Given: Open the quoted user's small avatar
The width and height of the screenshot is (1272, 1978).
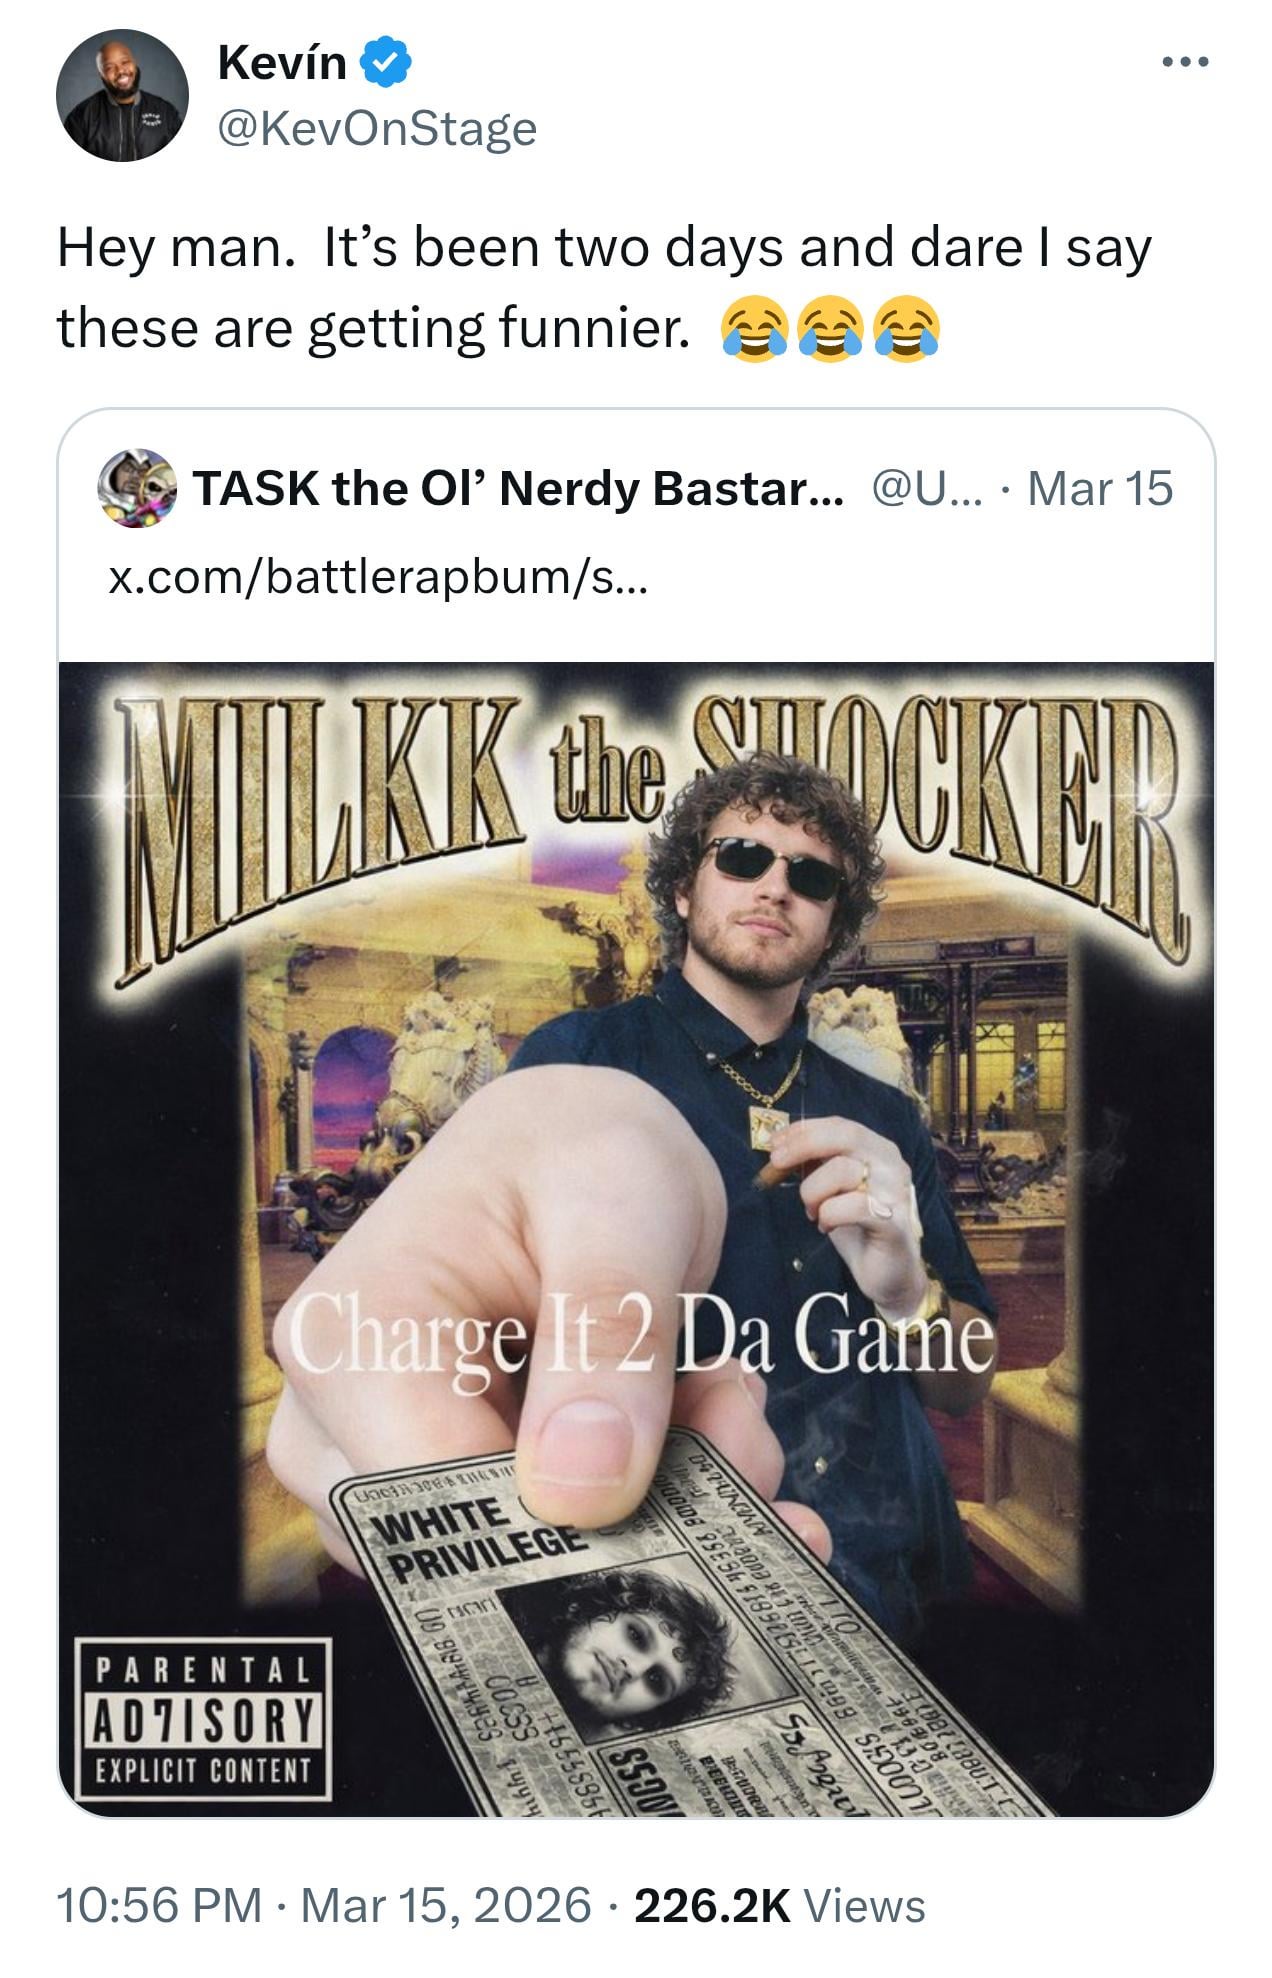Looking at the screenshot, I should tap(137, 488).
